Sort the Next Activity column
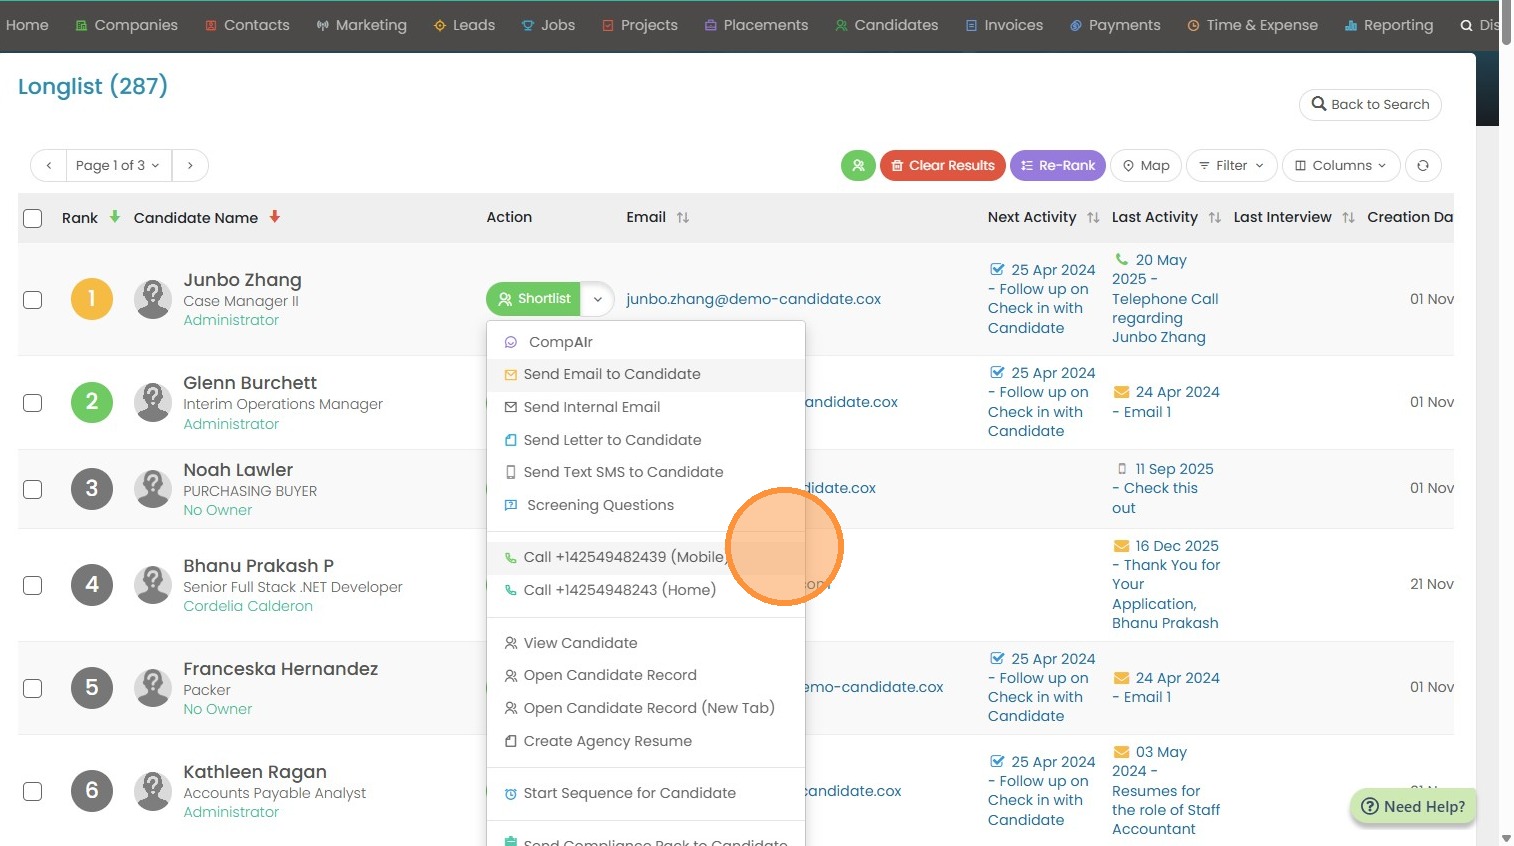The width and height of the screenshot is (1514, 846). pyautogui.click(x=1093, y=218)
